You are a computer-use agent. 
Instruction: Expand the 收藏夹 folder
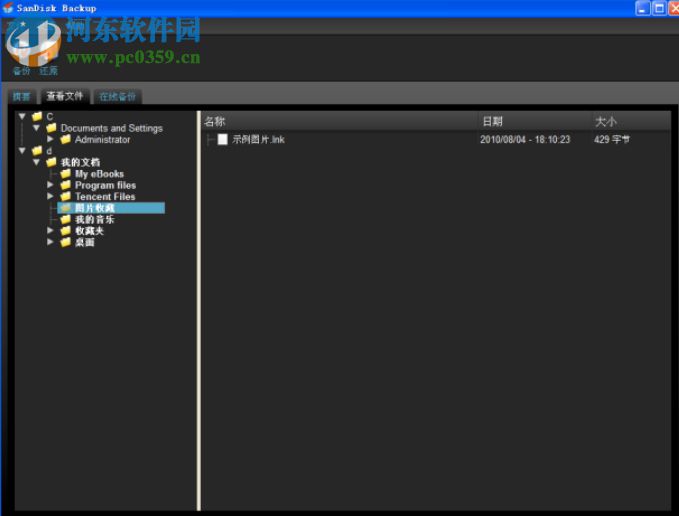pos(50,230)
